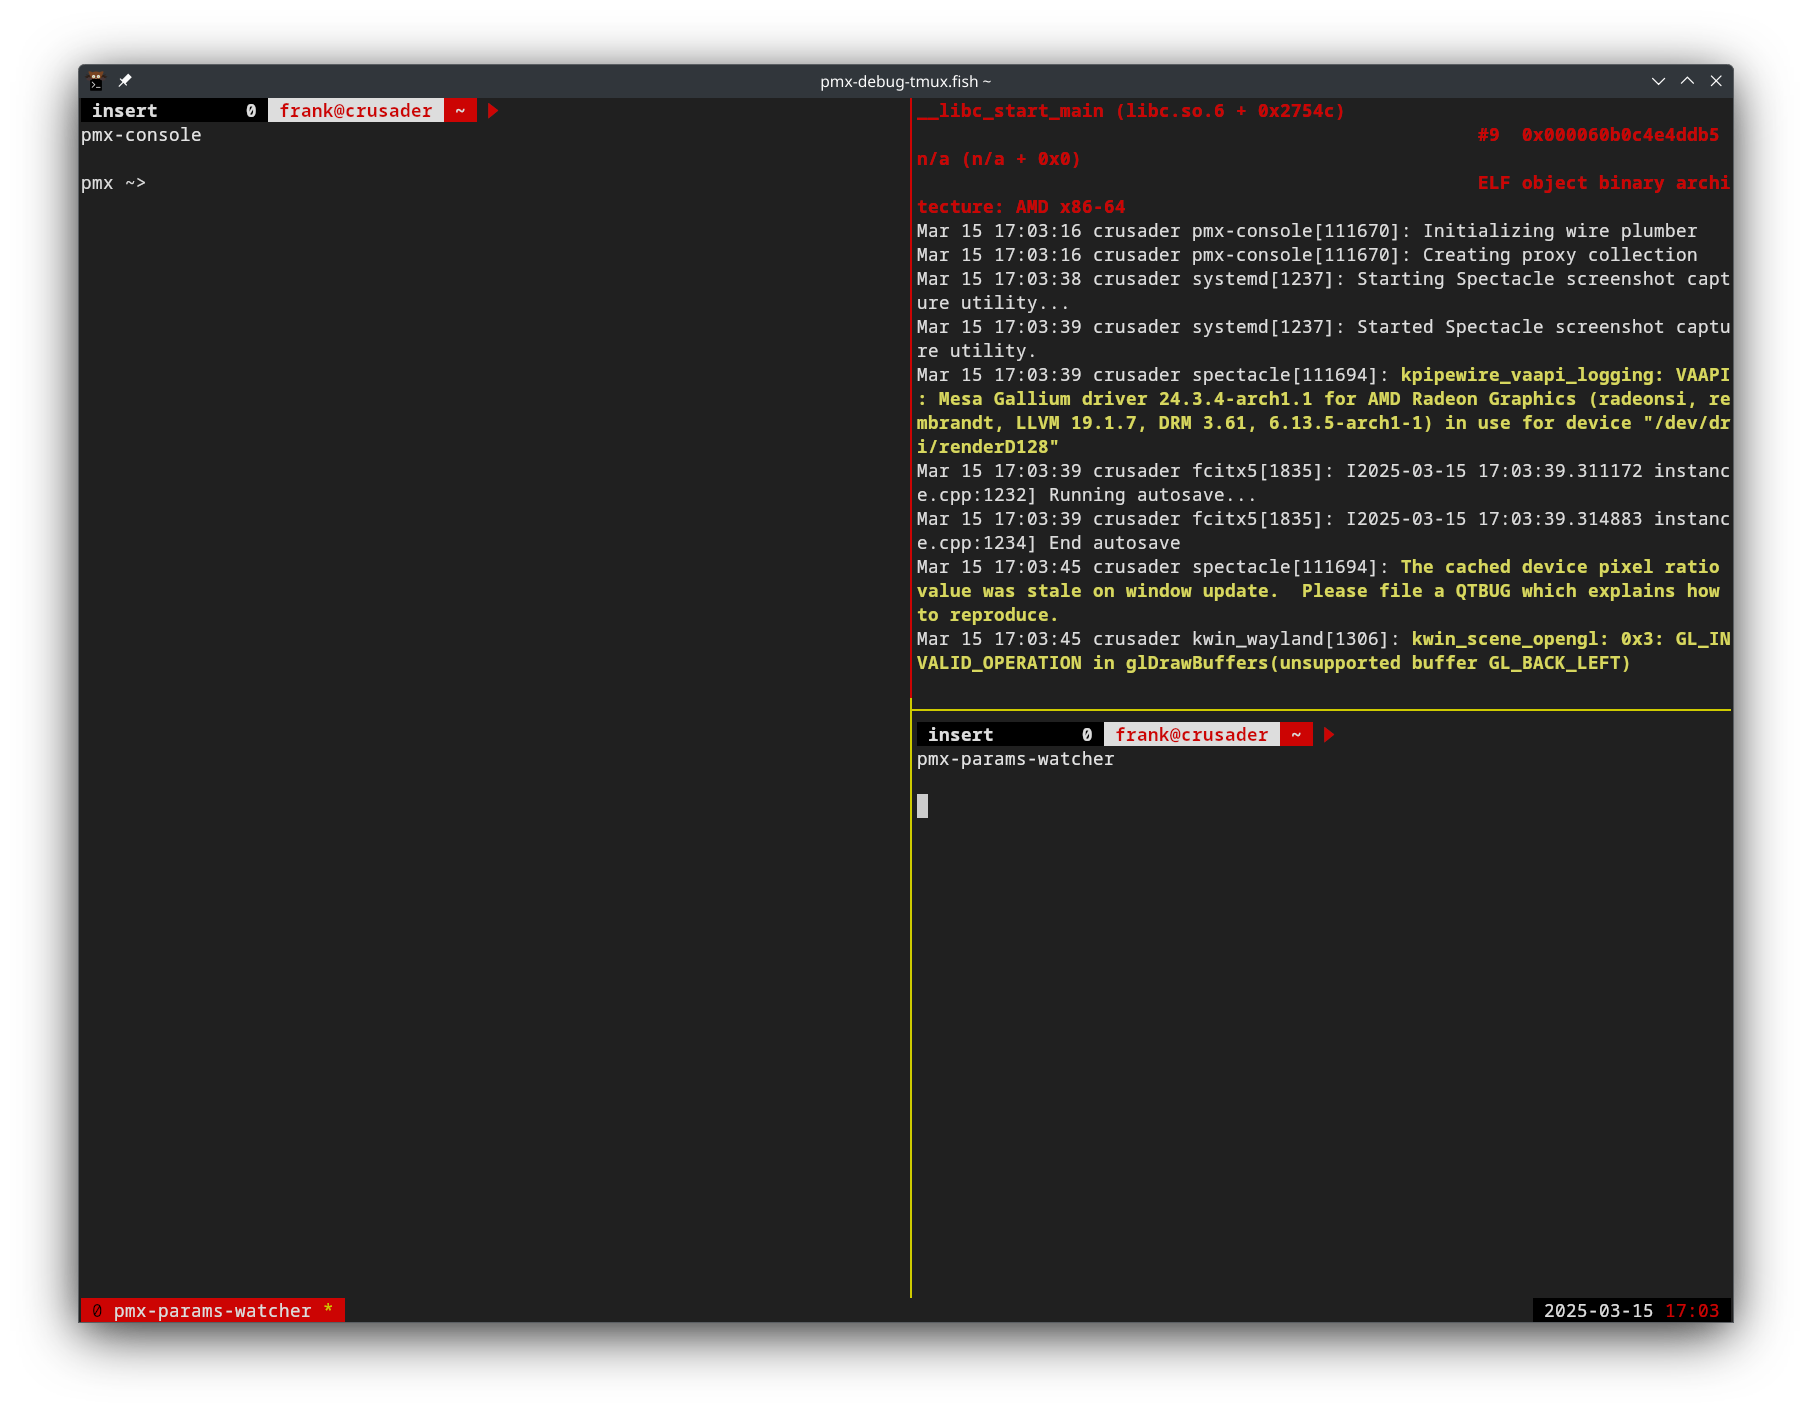Screen dimensions: 1812x1415
Task: Click the '__libc_start_main' red trace line
Action: 1131,111
